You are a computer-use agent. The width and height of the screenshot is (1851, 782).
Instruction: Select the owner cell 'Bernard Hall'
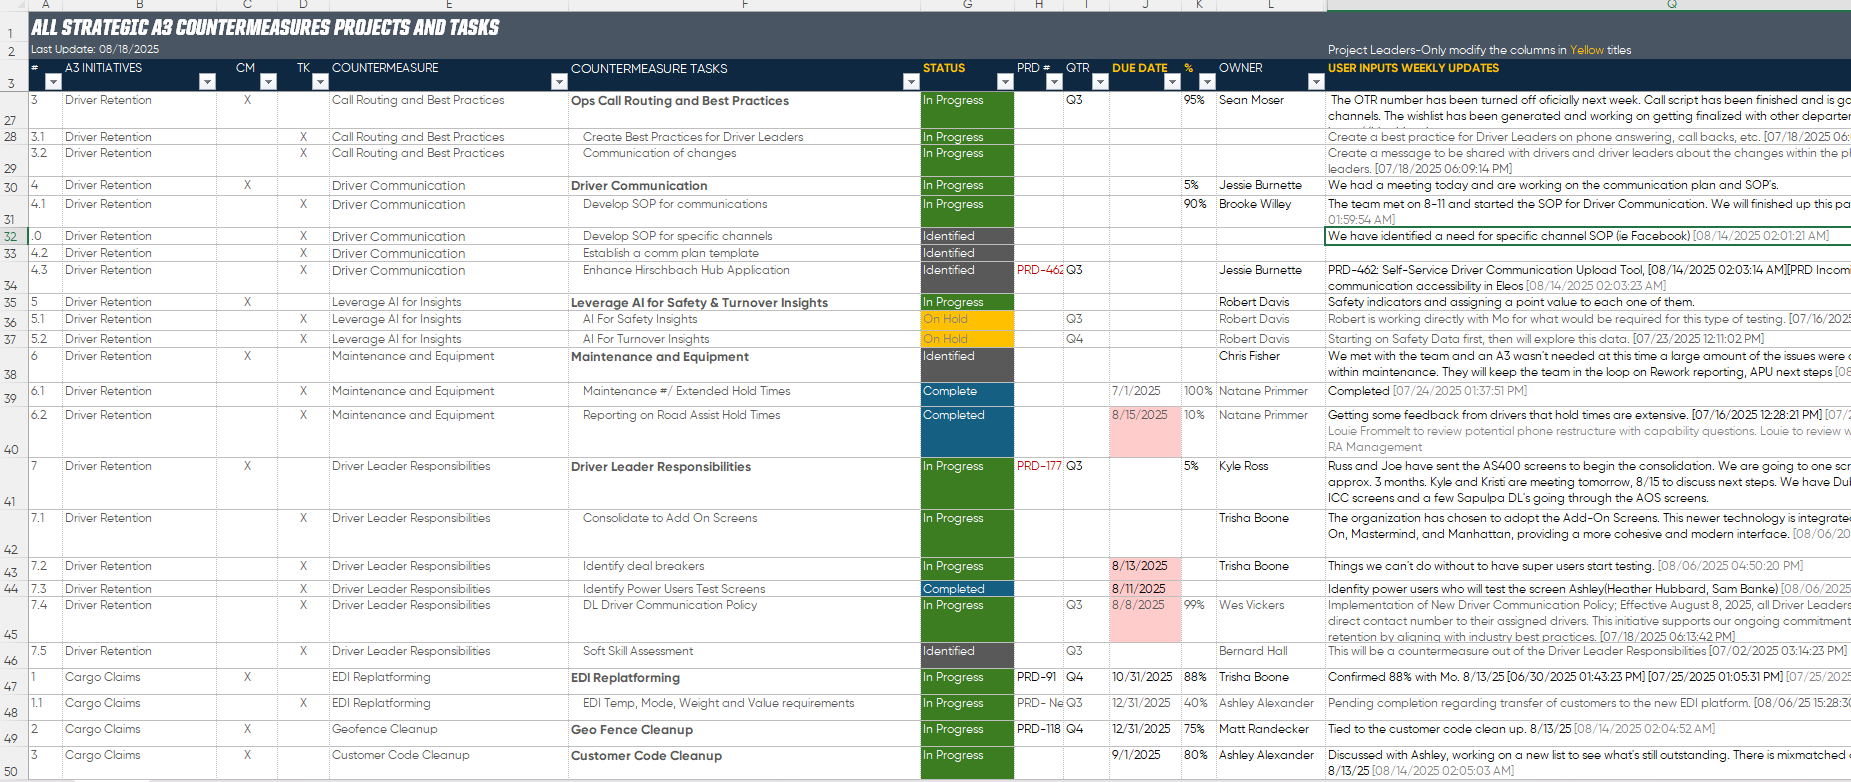(x=1271, y=655)
